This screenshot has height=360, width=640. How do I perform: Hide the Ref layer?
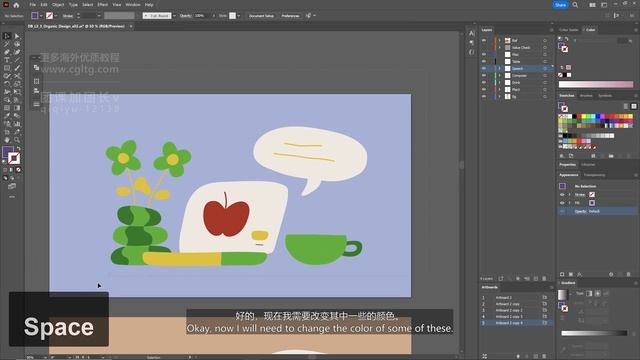coord(484,40)
